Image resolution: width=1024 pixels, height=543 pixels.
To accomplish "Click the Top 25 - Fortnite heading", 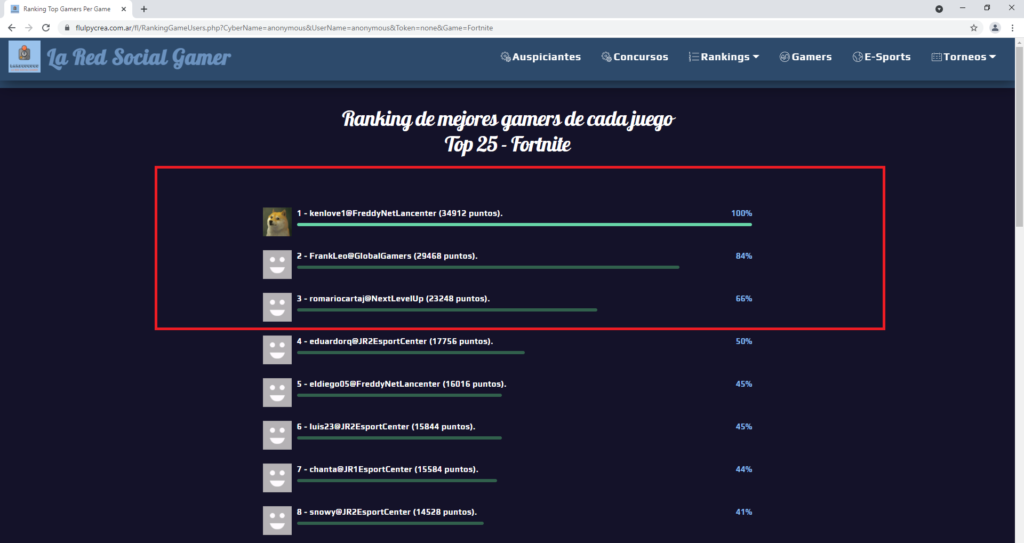I will pyautogui.click(x=507, y=144).
